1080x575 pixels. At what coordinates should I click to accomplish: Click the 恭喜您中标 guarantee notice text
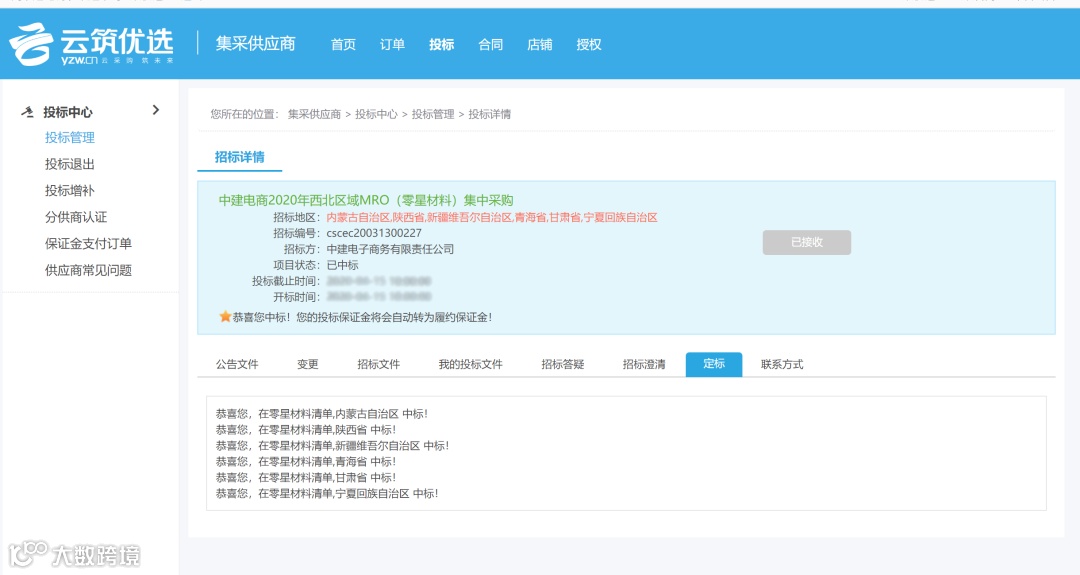click(x=362, y=317)
